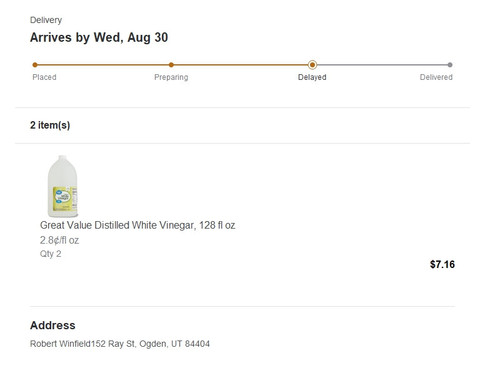Click the Qty 2 text
Viewport: 500px width, 391px height.
(51, 254)
